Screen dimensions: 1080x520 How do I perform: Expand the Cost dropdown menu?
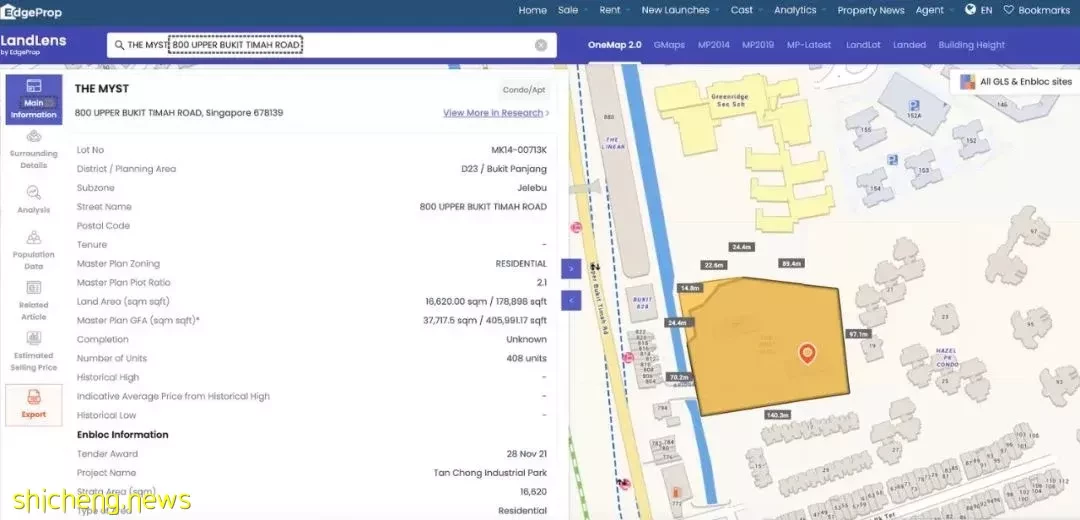click(747, 10)
